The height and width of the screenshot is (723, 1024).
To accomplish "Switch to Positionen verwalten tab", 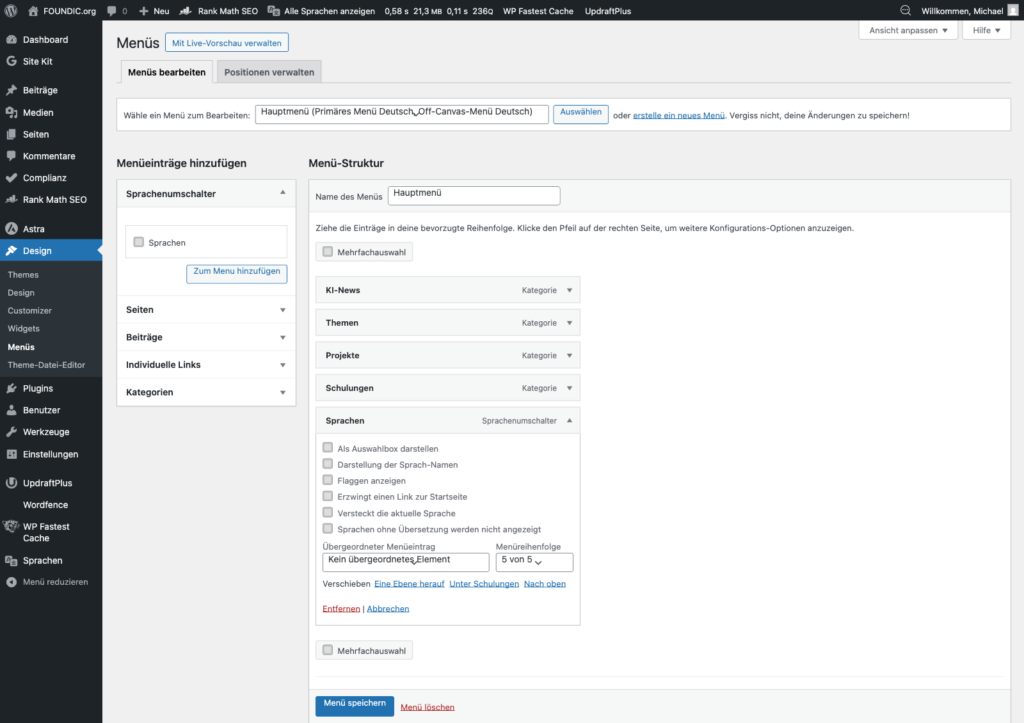I will [269, 72].
